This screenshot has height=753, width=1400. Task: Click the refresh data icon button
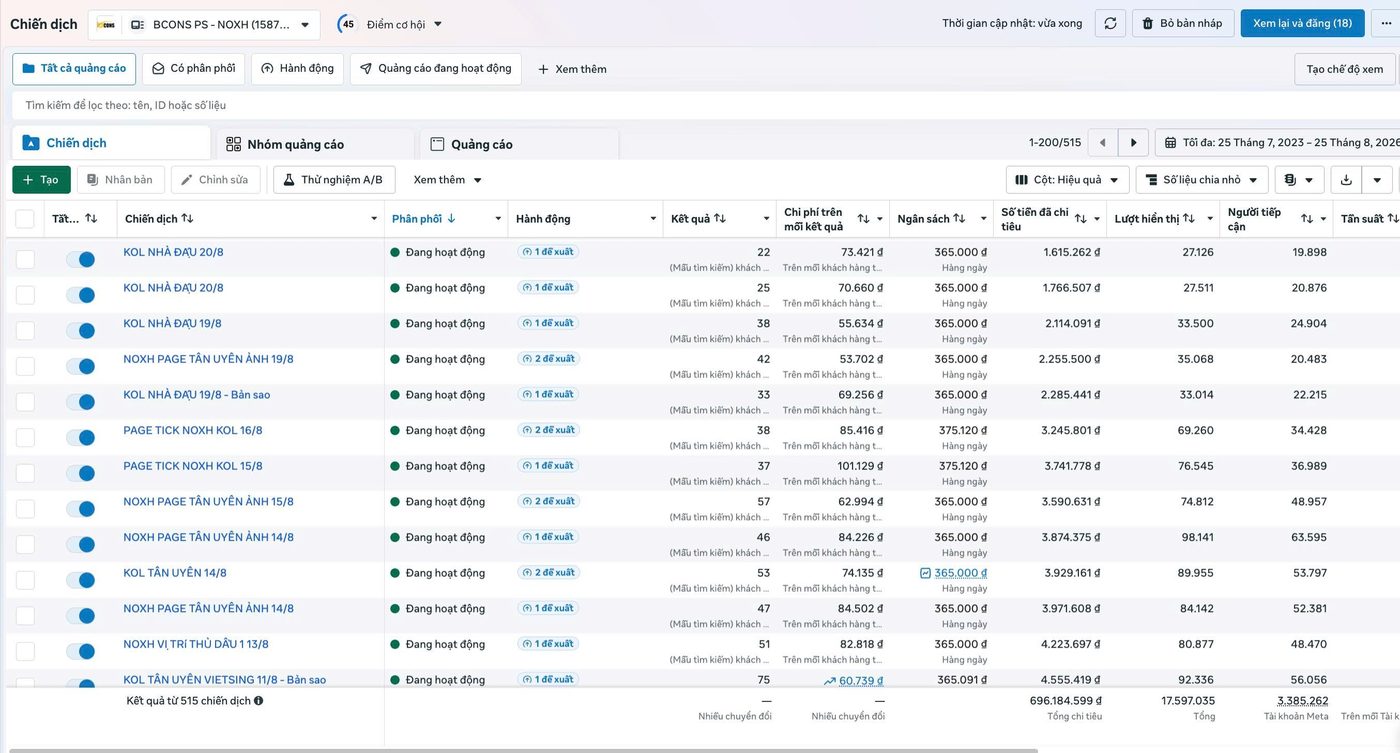1110,23
